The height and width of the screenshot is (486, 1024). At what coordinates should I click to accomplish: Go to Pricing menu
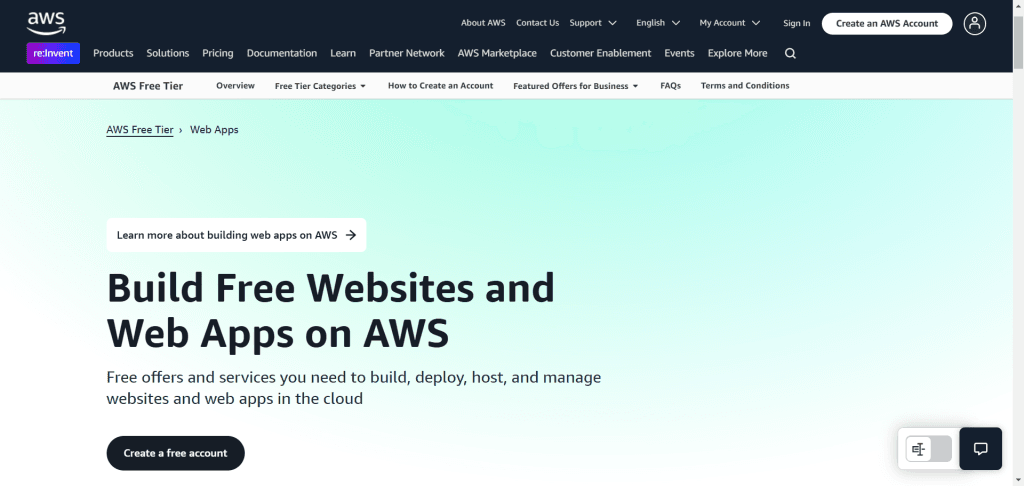(217, 54)
